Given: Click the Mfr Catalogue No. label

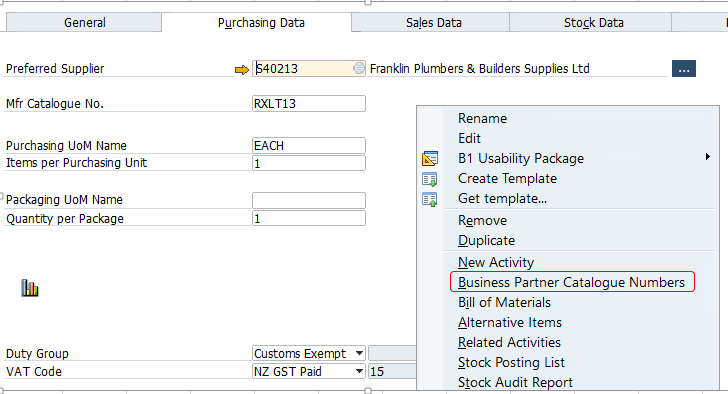Looking at the screenshot, I should tap(55, 103).
